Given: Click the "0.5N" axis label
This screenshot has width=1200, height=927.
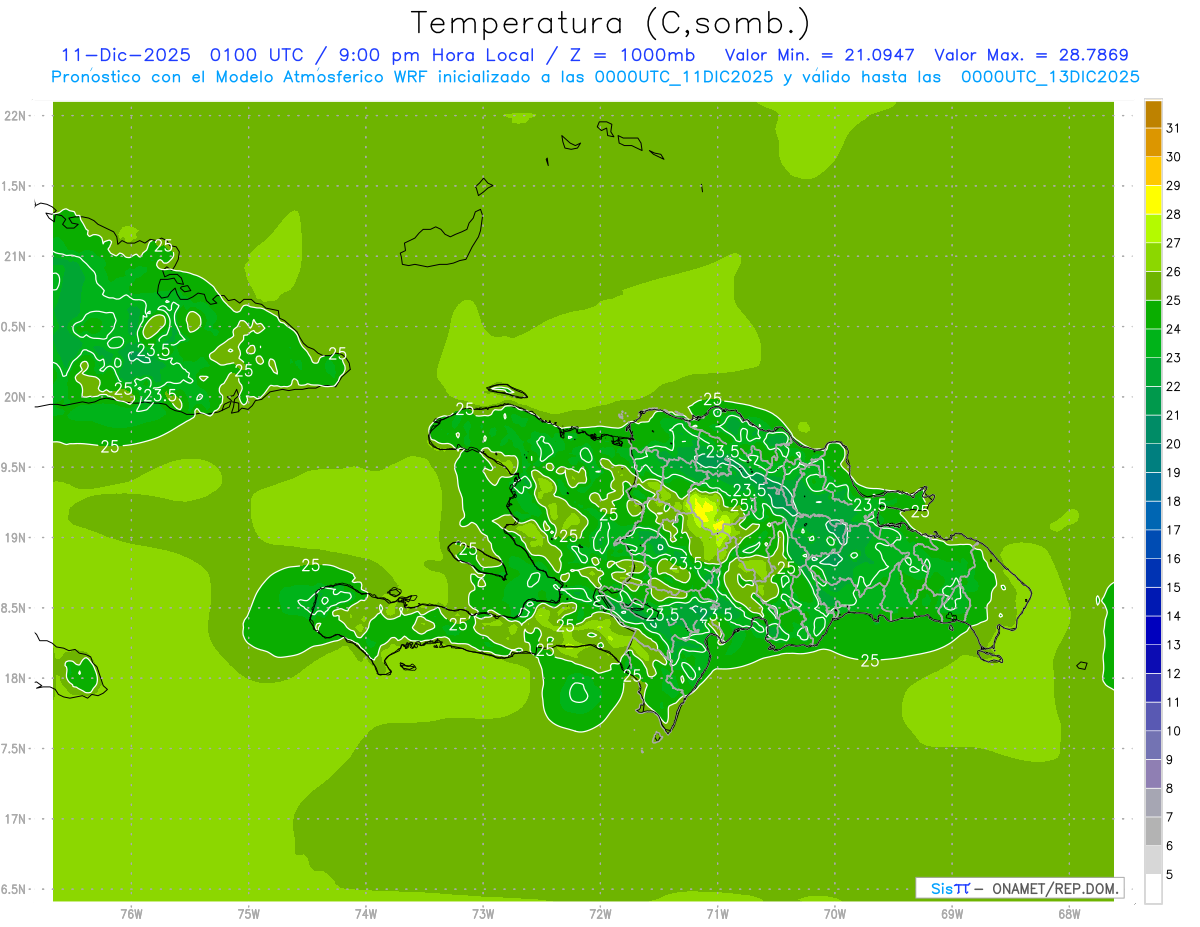Looking at the screenshot, I should coord(15,327).
